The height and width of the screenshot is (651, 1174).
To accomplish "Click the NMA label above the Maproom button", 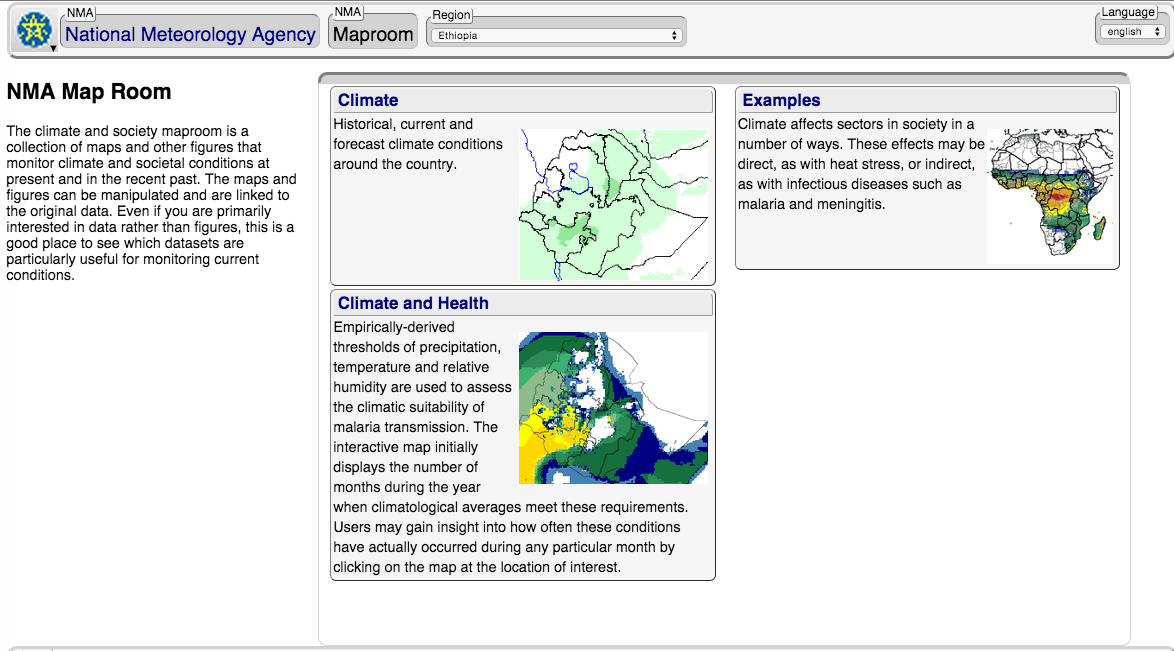I will click(348, 12).
